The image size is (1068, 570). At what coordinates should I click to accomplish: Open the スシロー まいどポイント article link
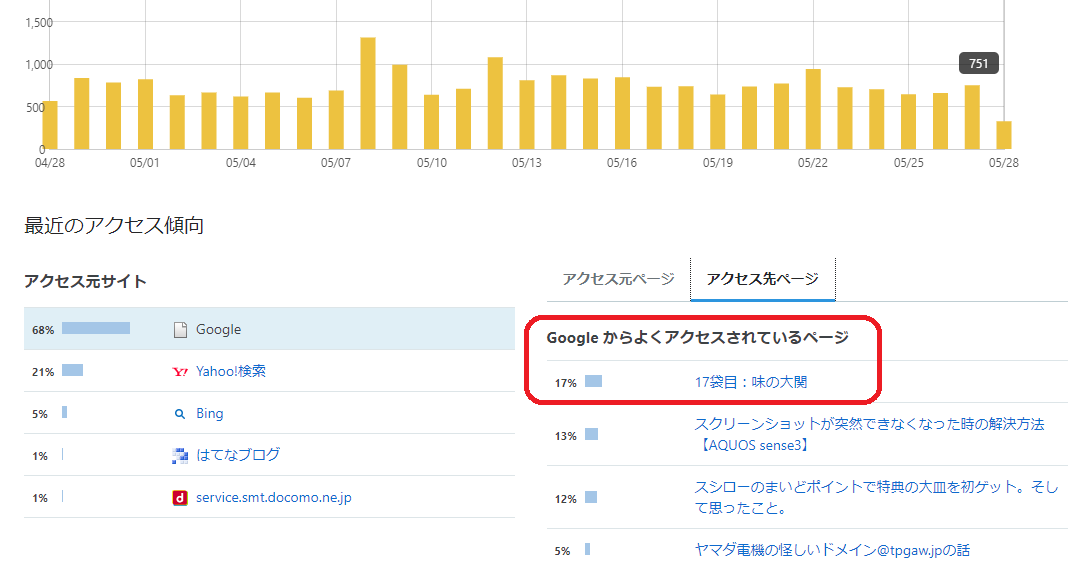(x=876, y=497)
